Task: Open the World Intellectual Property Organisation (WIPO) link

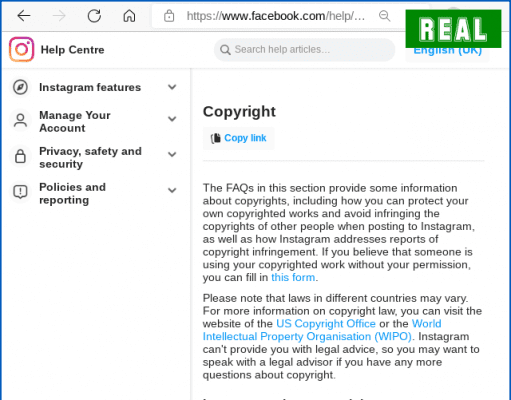Action: click(307, 336)
